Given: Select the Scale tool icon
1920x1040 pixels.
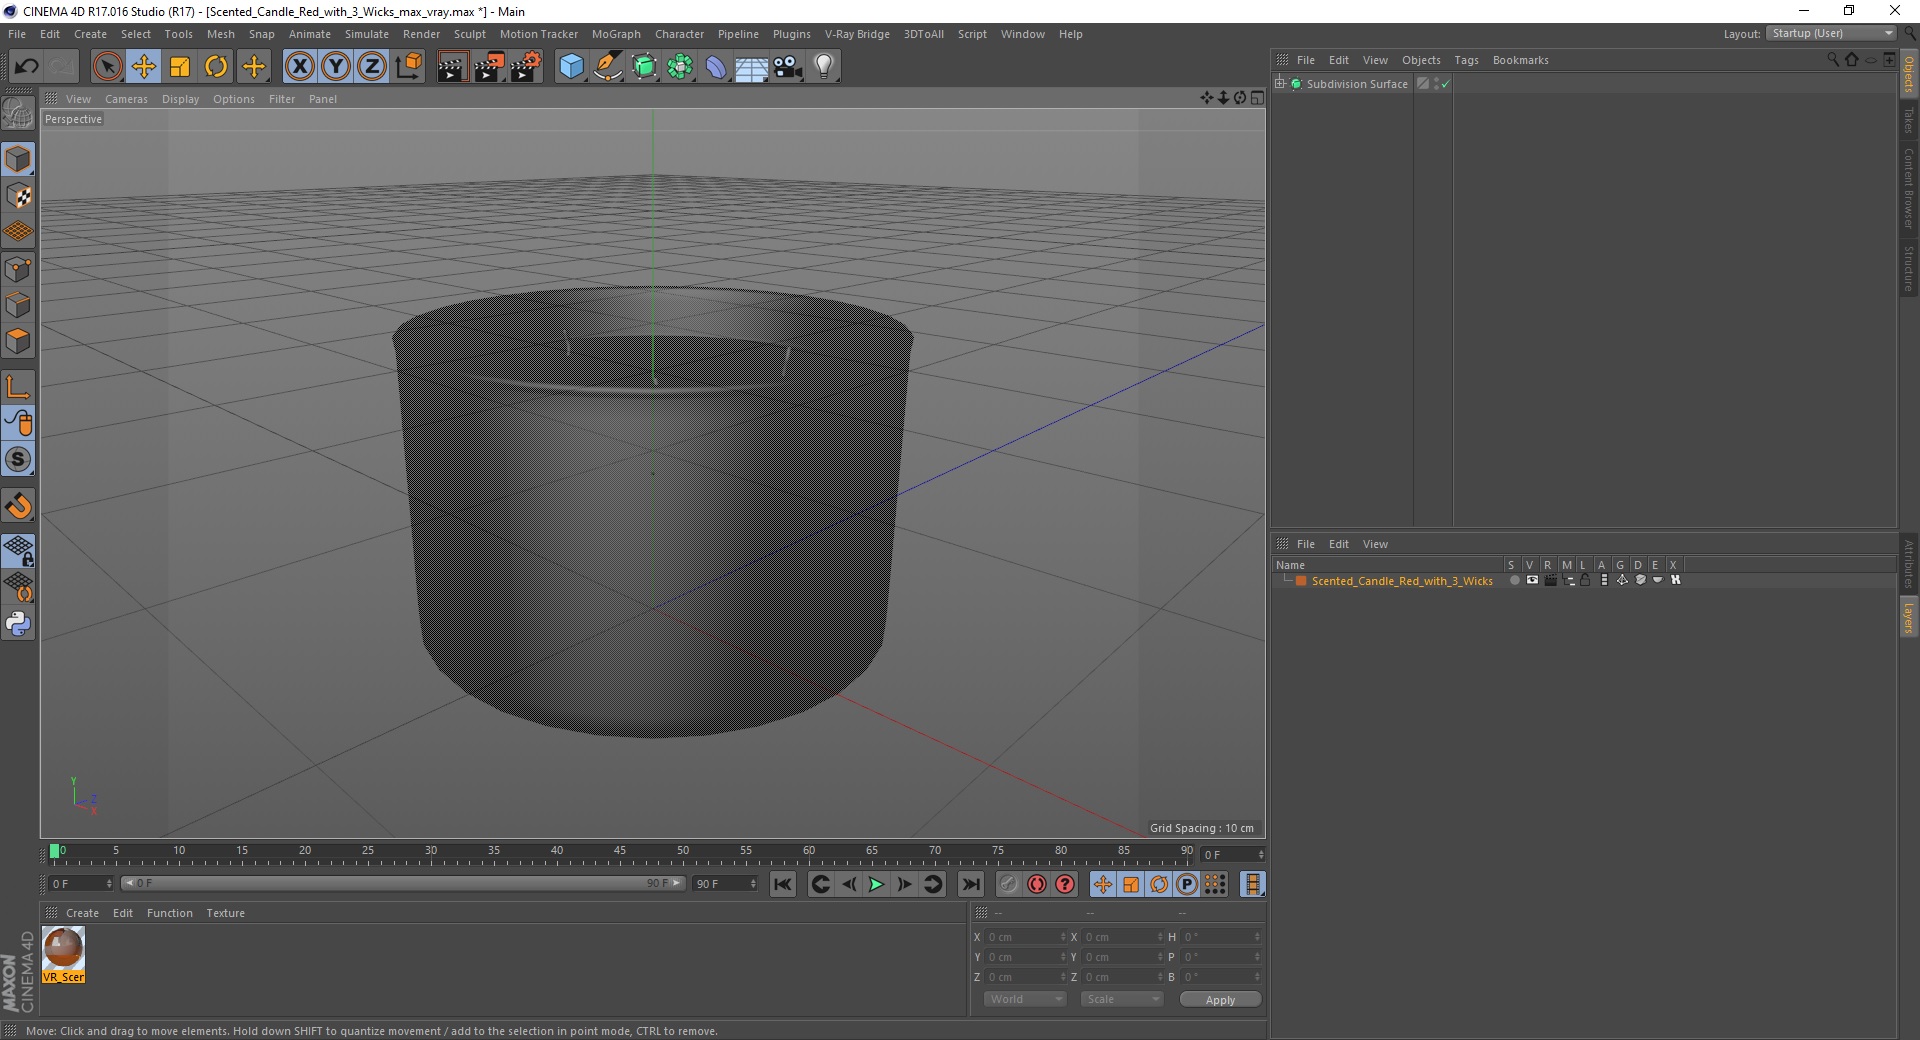Looking at the screenshot, I should 180,67.
